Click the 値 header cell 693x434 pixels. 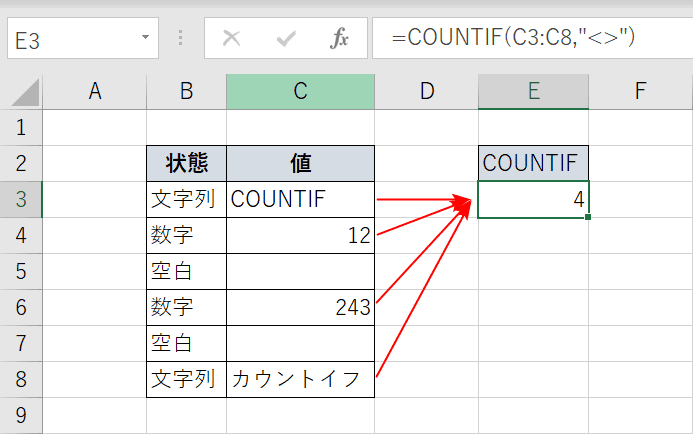(300, 164)
